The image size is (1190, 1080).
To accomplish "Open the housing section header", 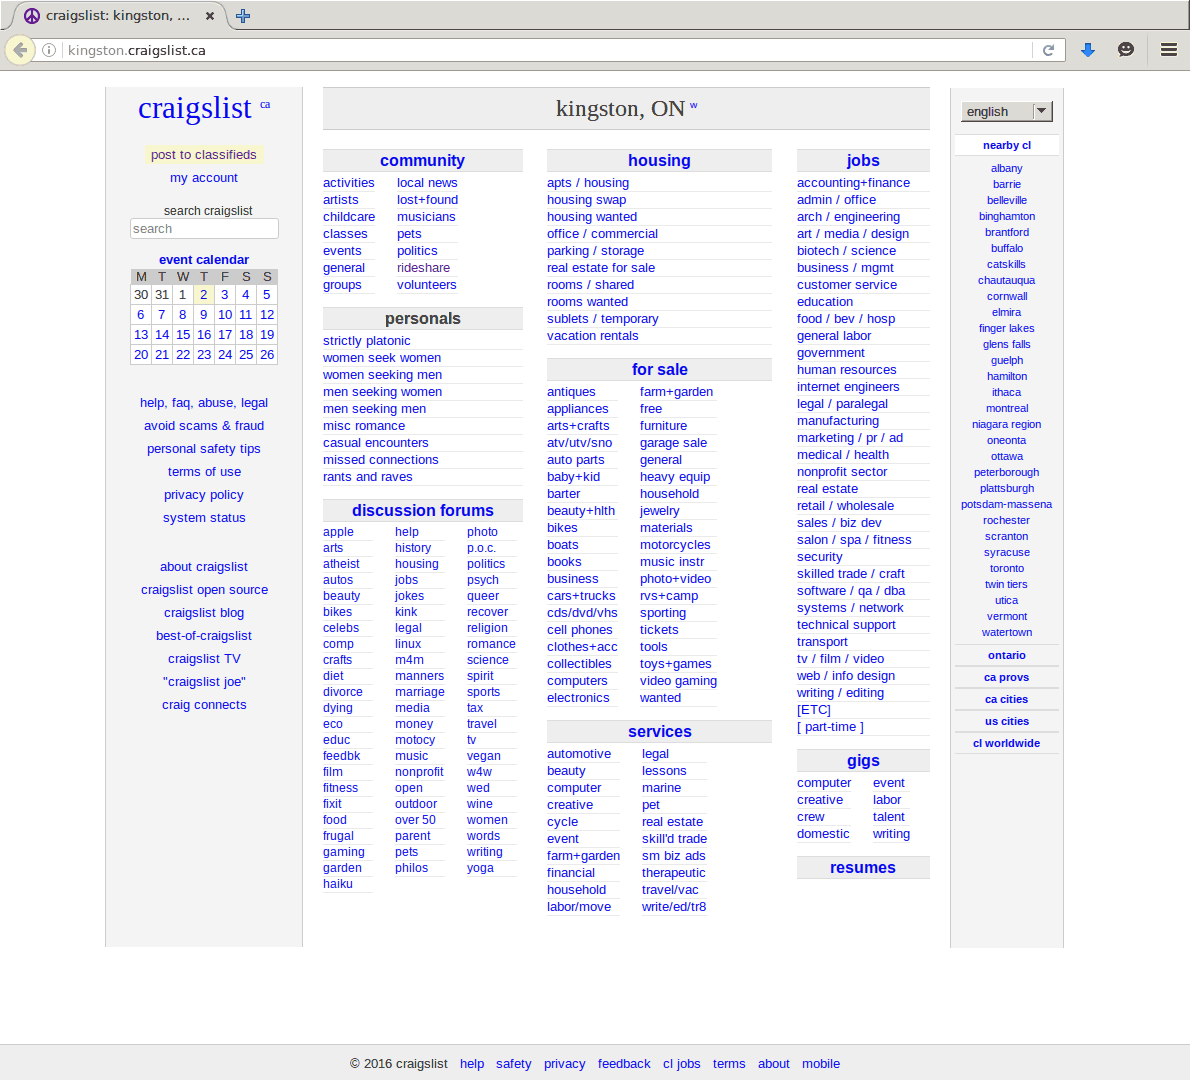I will coord(659,160).
